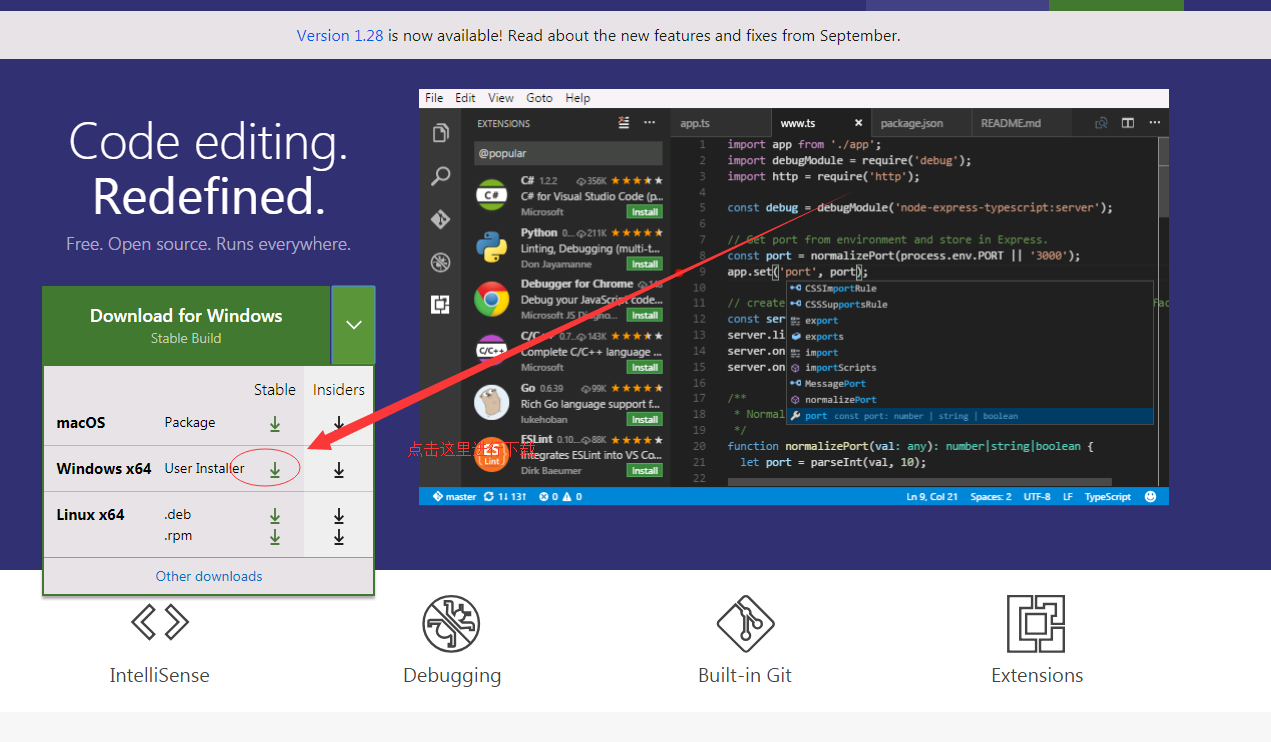
Task: Click the Go extension gopher icon
Action: pyautogui.click(x=491, y=403)
